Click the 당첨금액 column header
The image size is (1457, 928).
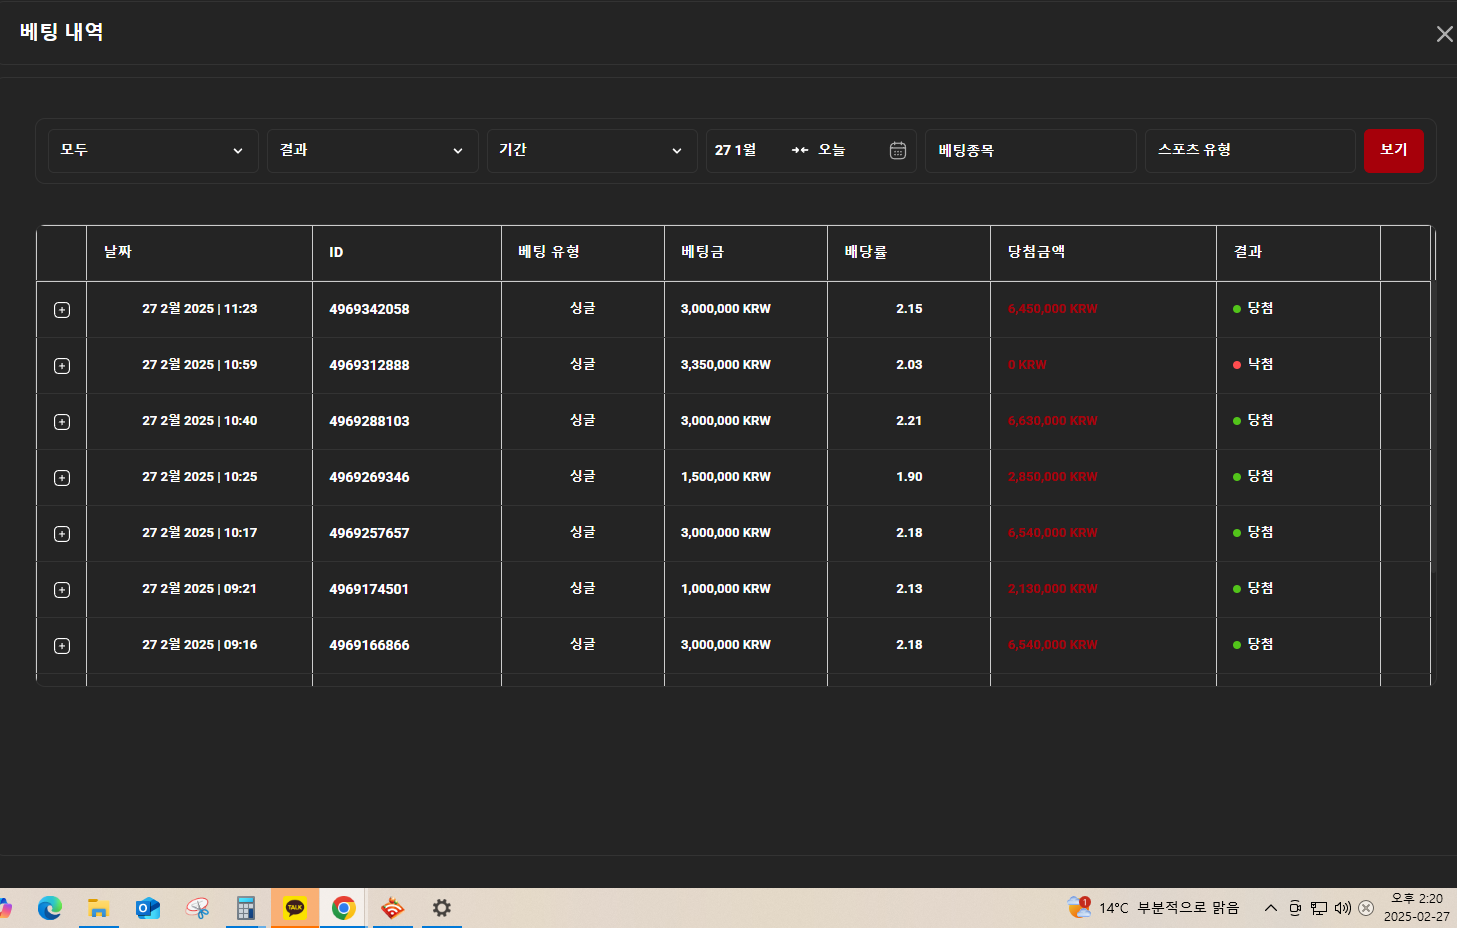click(1036, 252)
